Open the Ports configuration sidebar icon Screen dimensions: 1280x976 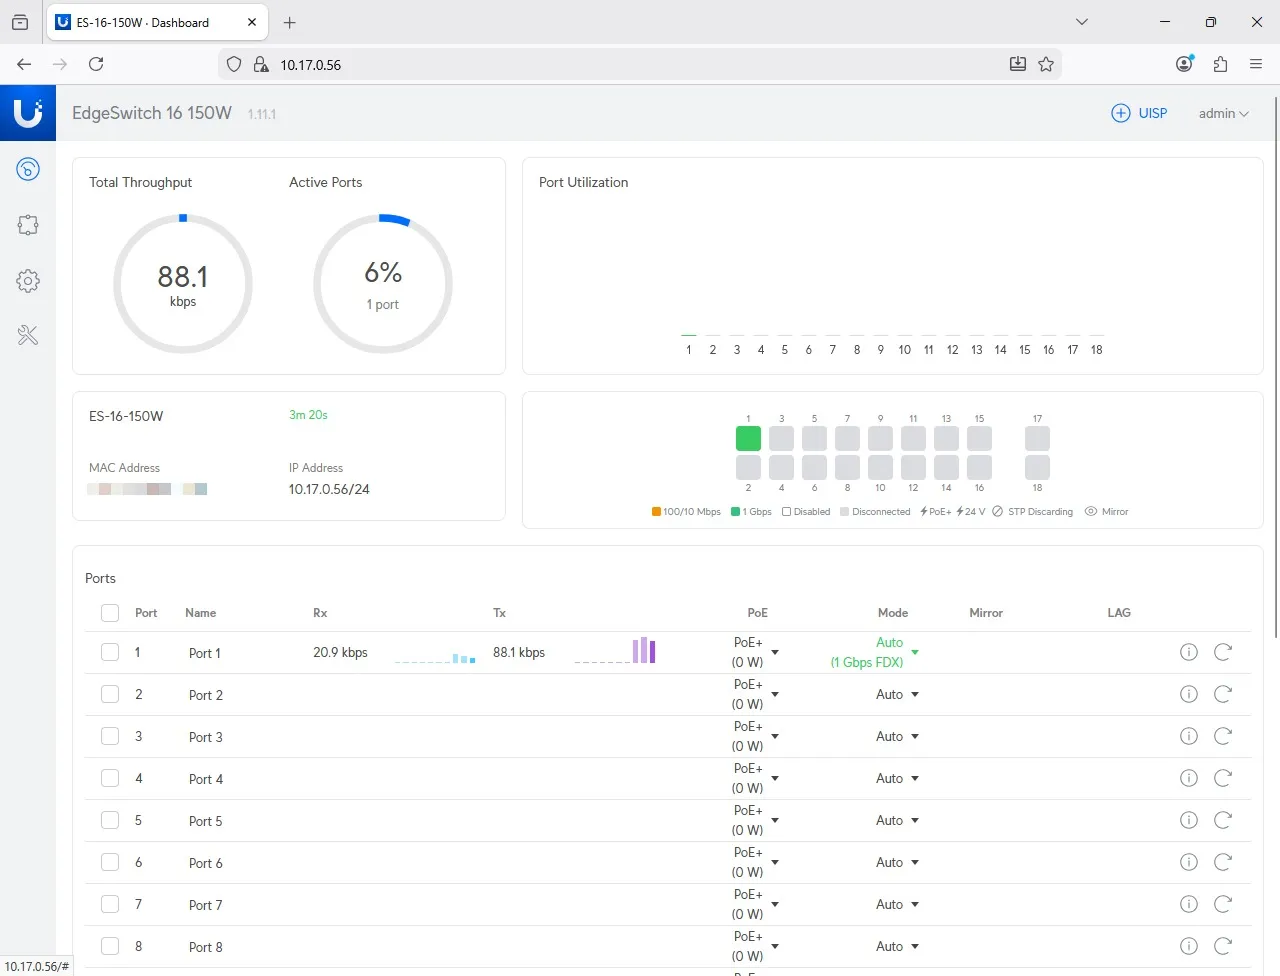[x=28, y=225]
